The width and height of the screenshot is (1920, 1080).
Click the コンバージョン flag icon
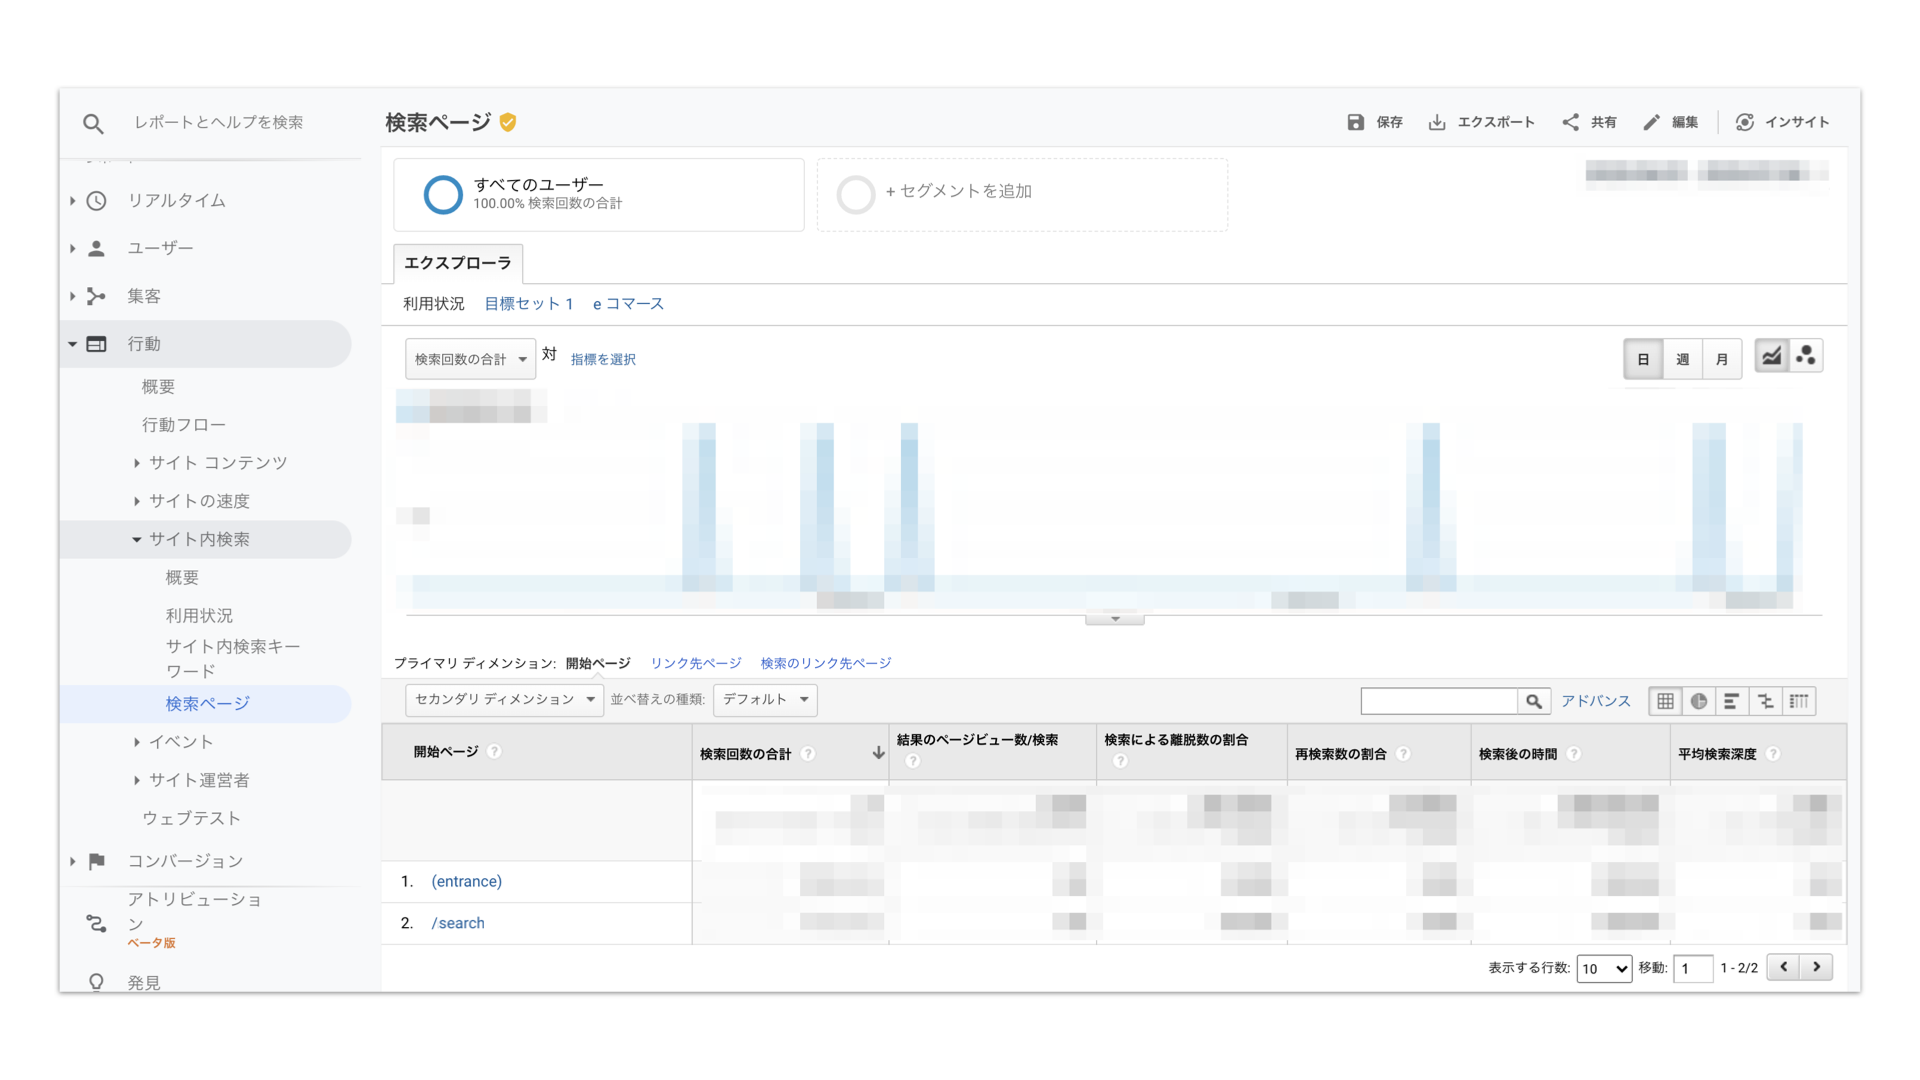[97, 861]
